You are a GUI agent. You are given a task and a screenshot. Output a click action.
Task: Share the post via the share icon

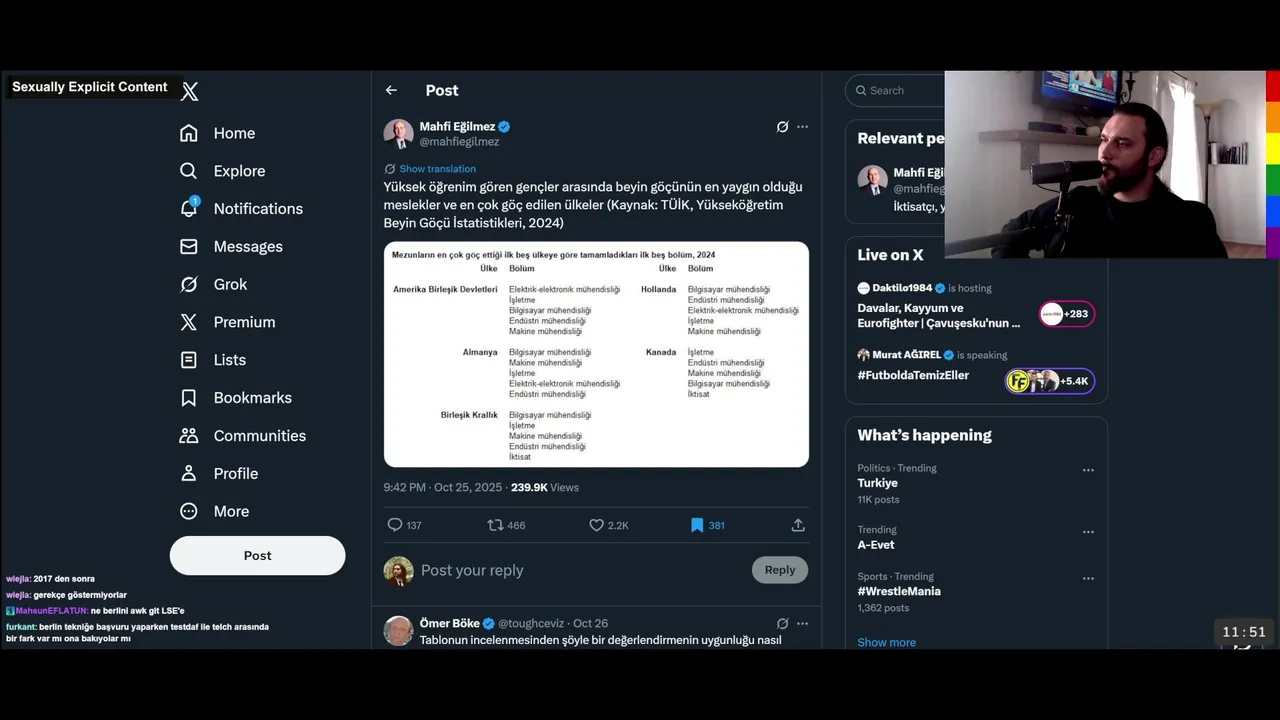click(x=798, y=525)
